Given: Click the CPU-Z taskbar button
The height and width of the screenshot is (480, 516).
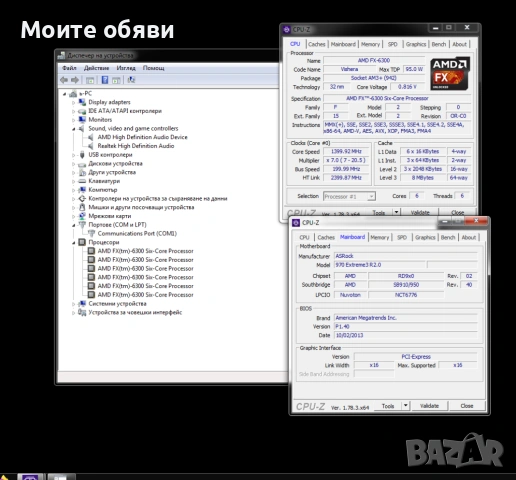Looking at the screenshot, I should click(x=30, y=477).
